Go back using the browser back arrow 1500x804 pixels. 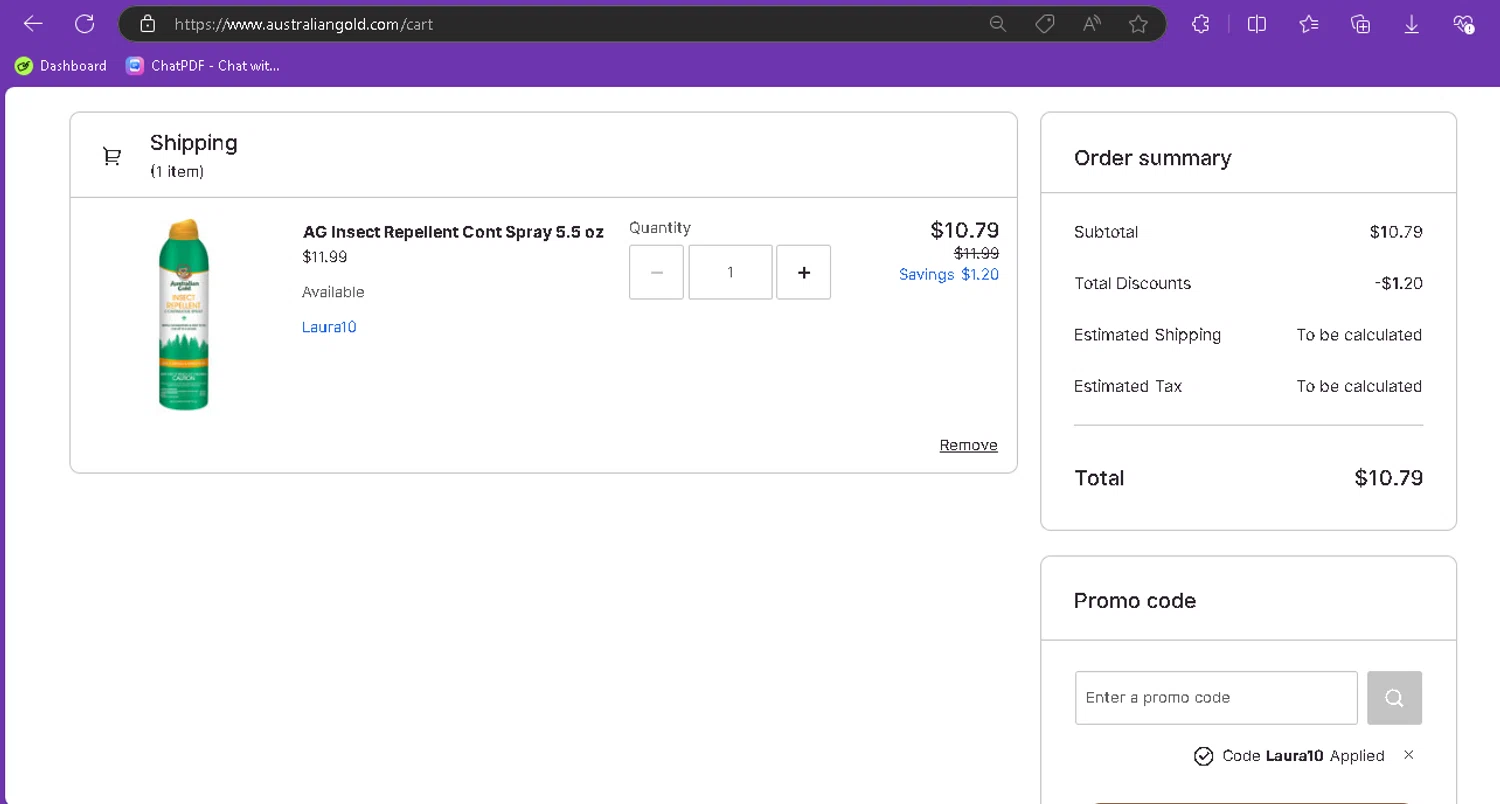click(33, 24)
